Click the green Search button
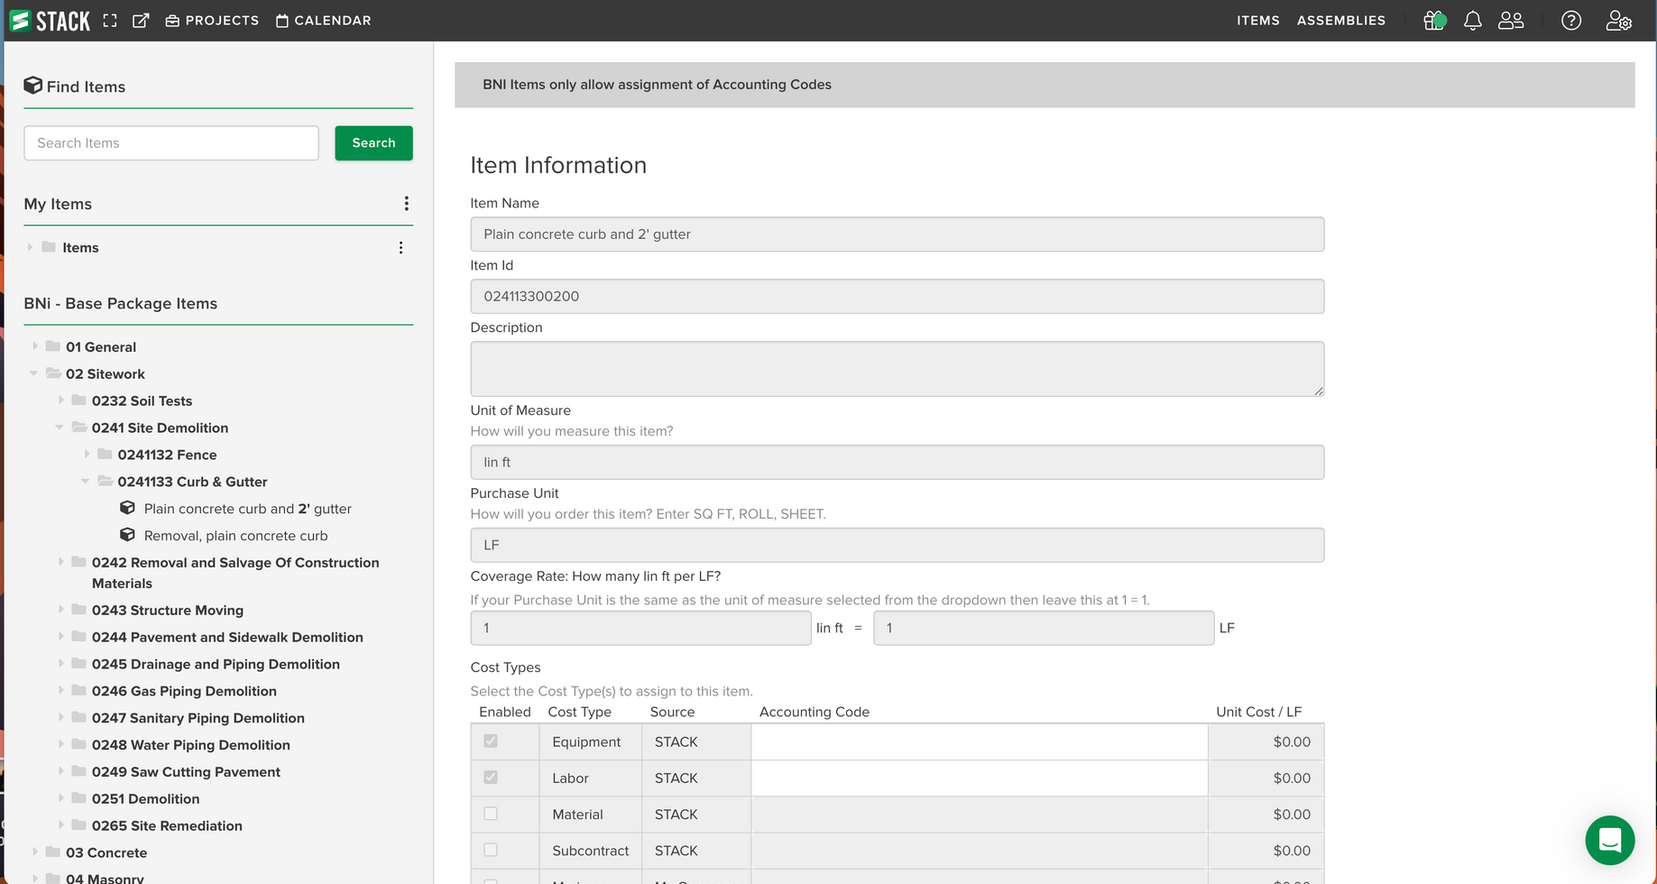 374,143
